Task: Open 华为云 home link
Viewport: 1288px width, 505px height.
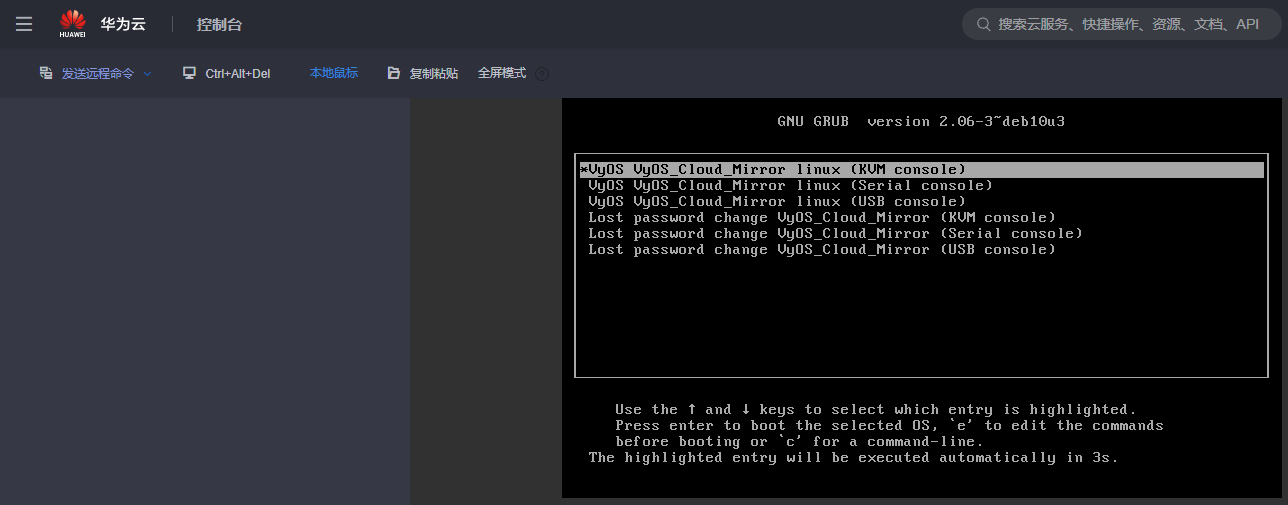Action: [123, 24]
